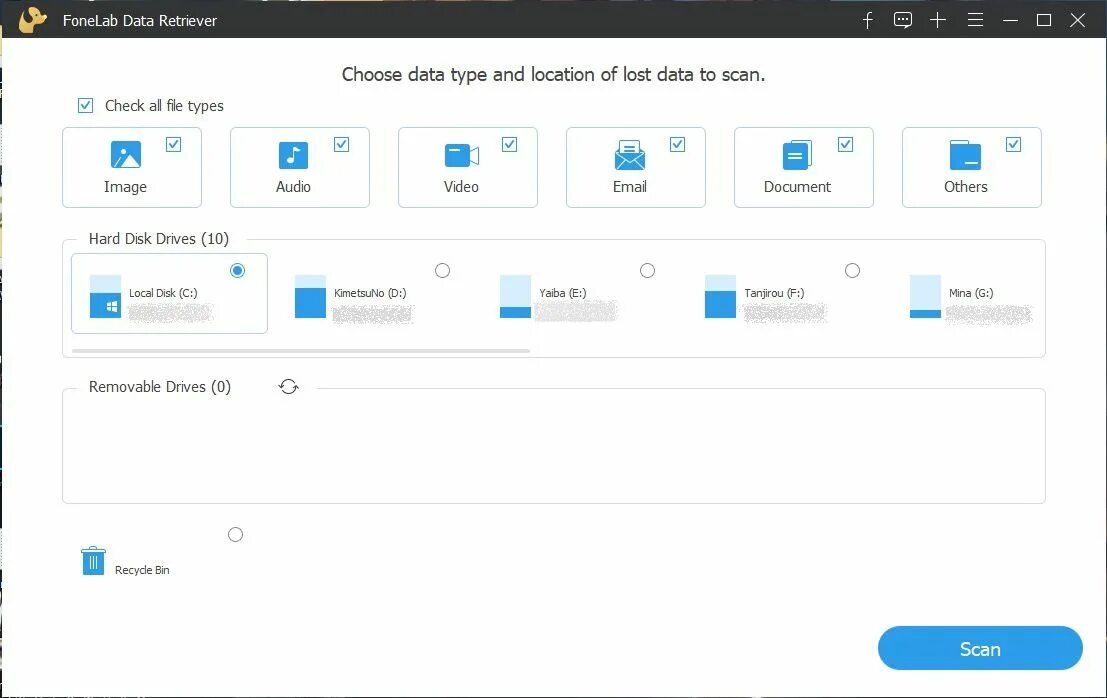Start scanning with the Scan button
The height and width of the screenshot is (698, 1107).
pos(980,648)
